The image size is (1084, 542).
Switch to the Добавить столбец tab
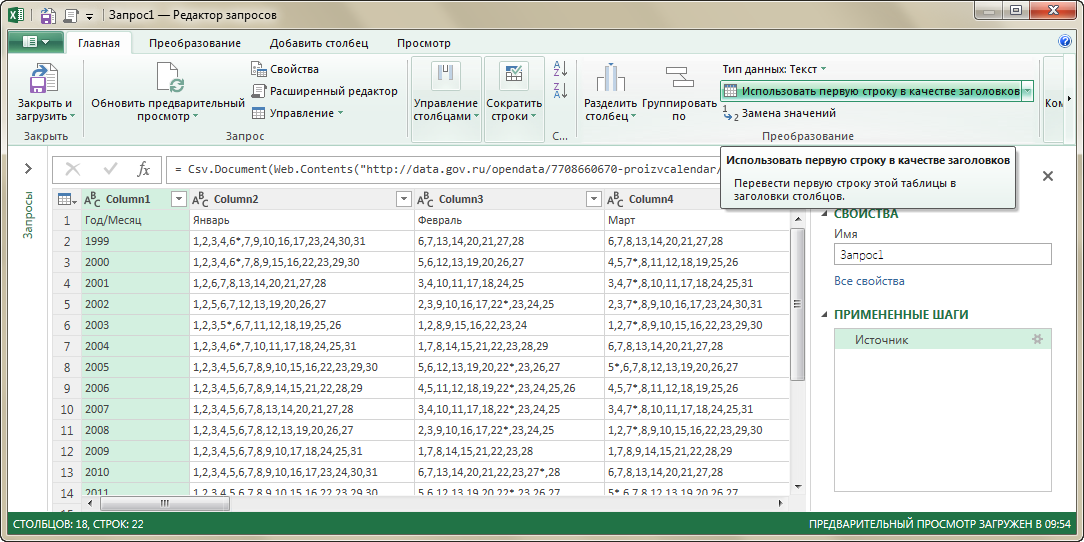[x=319, y=43]
